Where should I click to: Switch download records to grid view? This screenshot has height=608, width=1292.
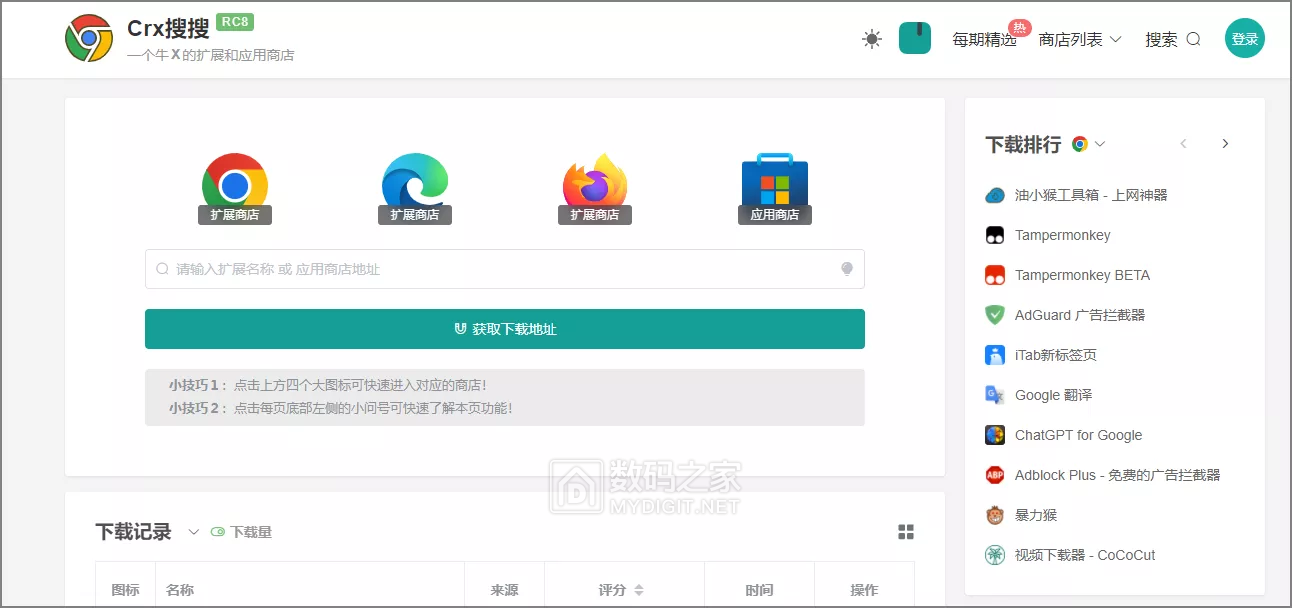(906, 532)
